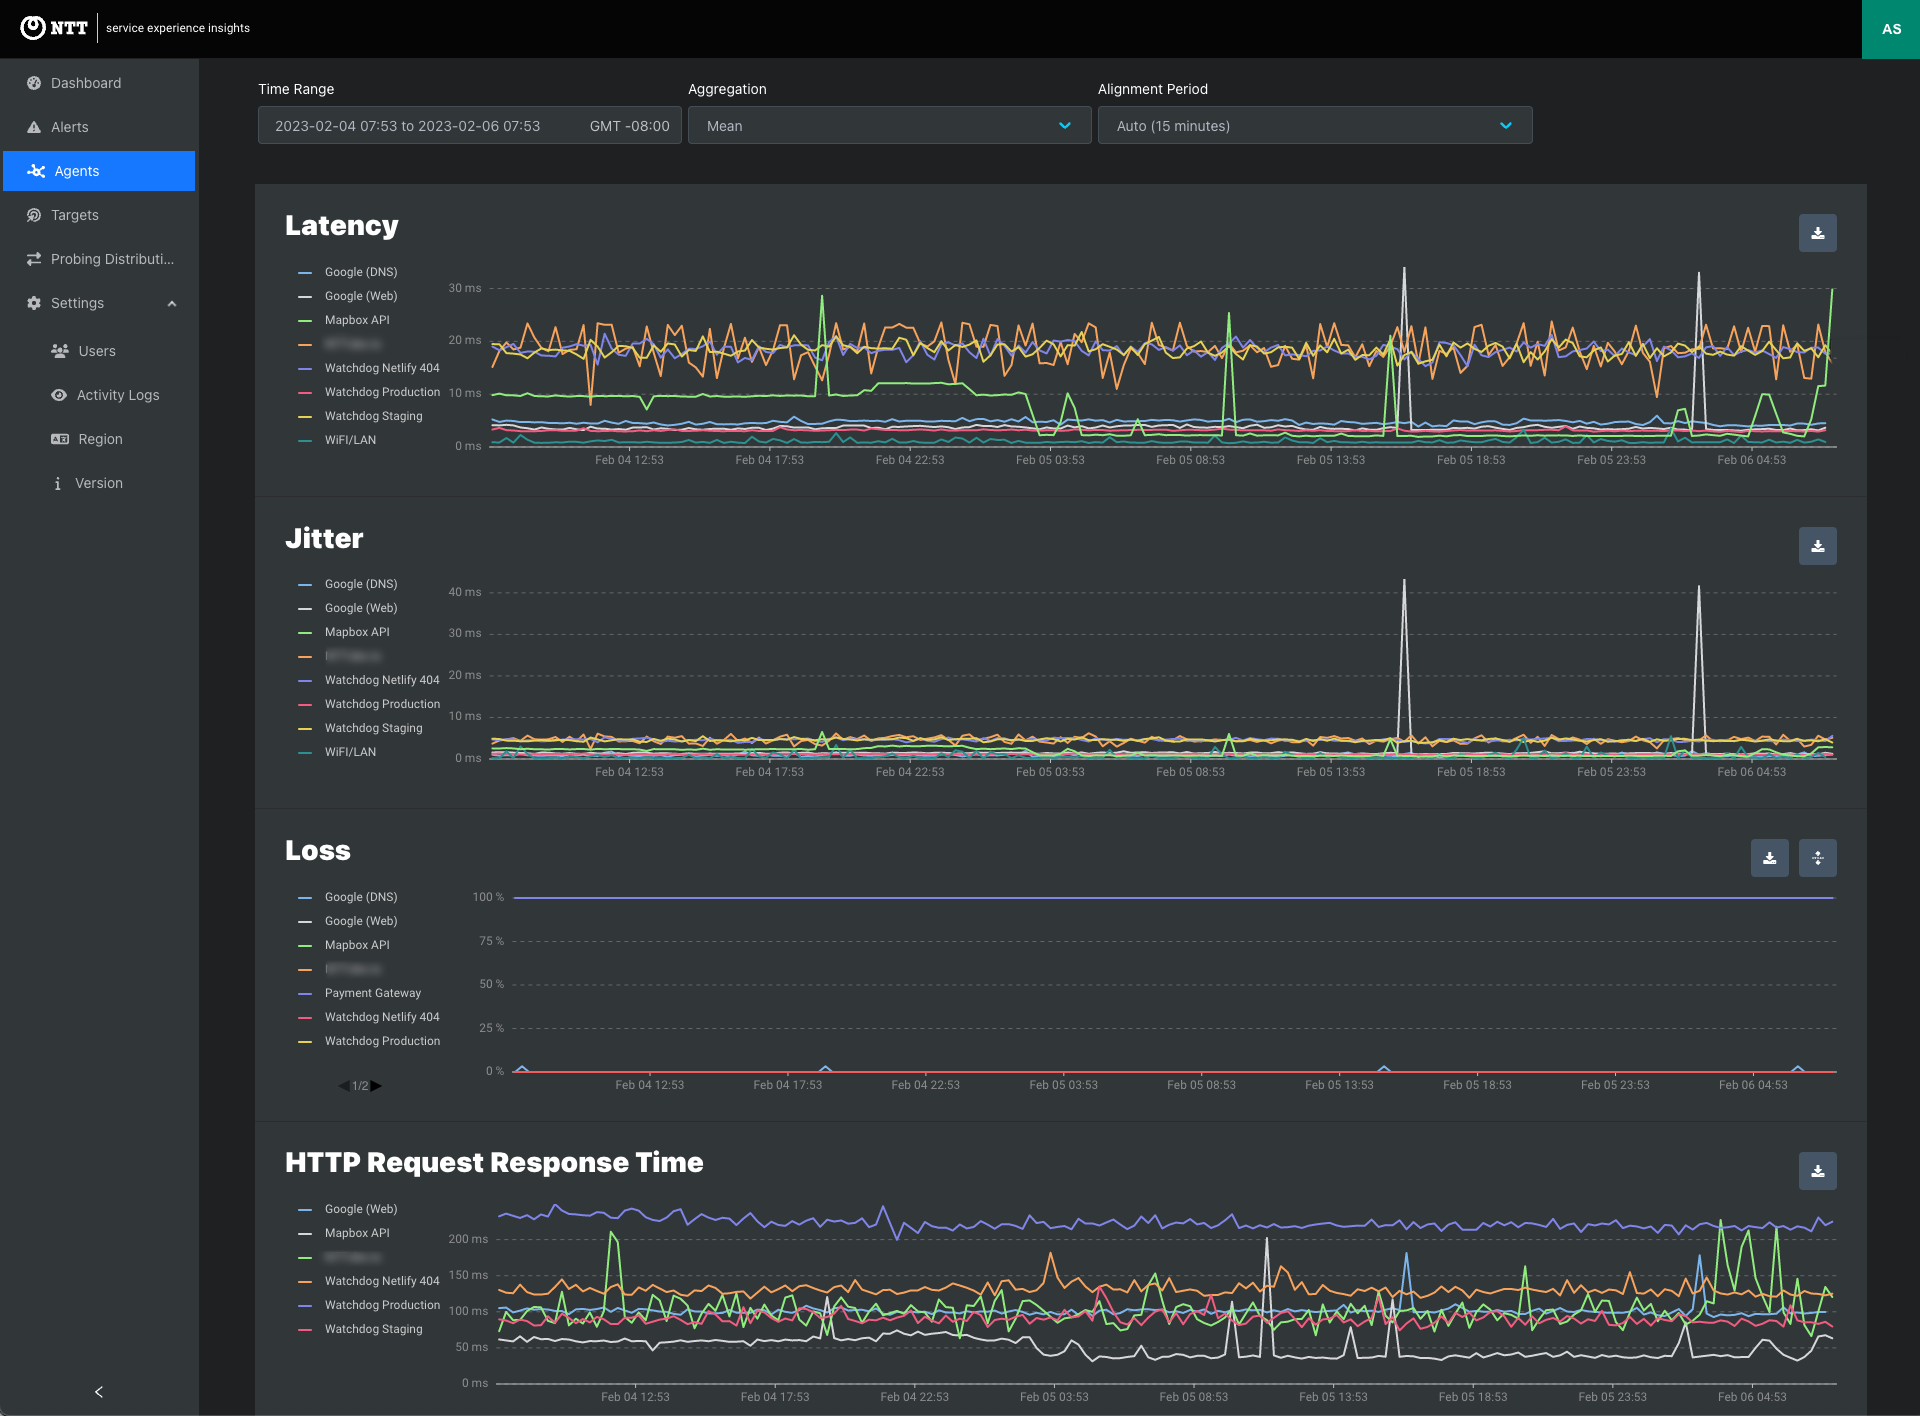Toggle Watchdog Netlify 404 in HTTP Response legend
The height and width of the screenshot is (1416, 1920).
click(369, 1281)
